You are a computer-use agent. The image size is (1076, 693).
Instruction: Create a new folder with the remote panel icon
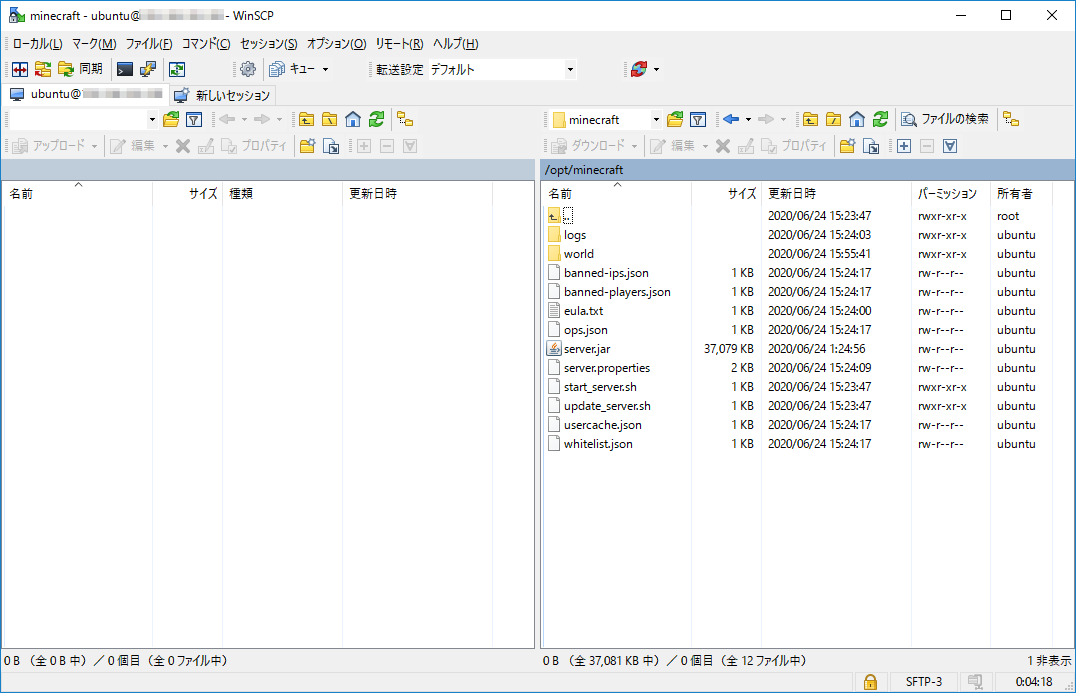click(x=846, y=146)
